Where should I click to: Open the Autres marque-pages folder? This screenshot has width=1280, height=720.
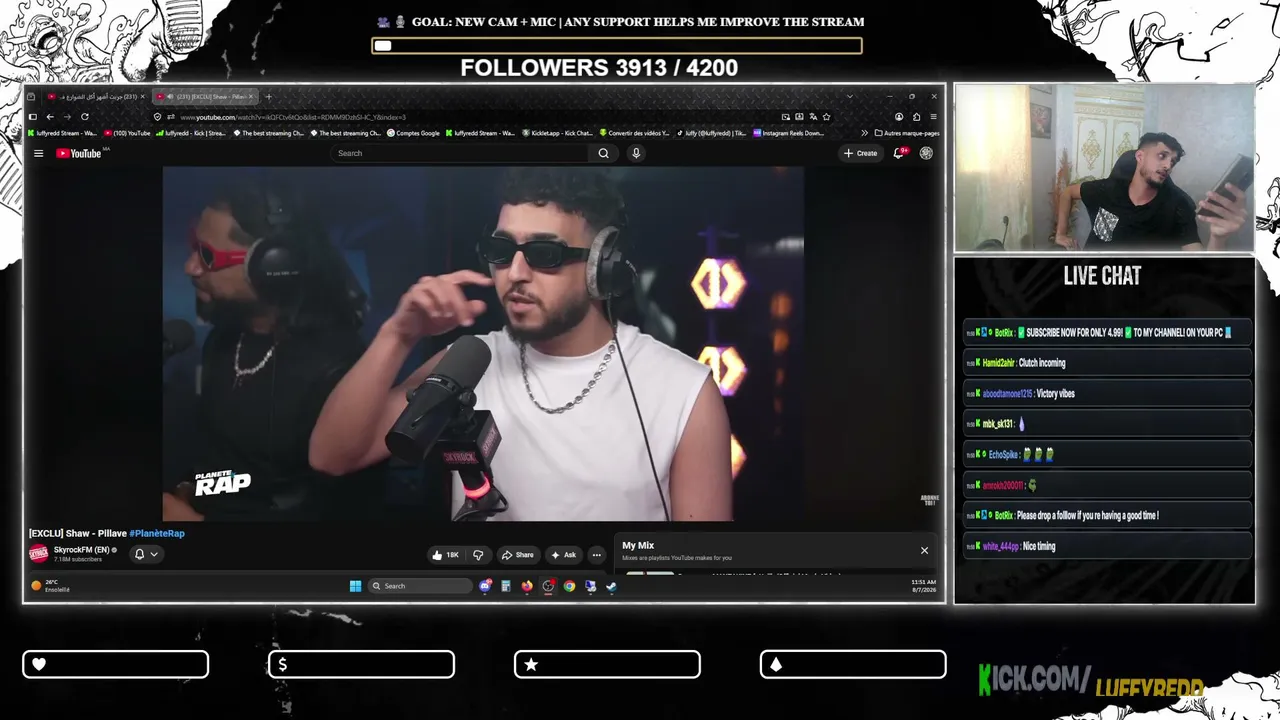(907, 133)
